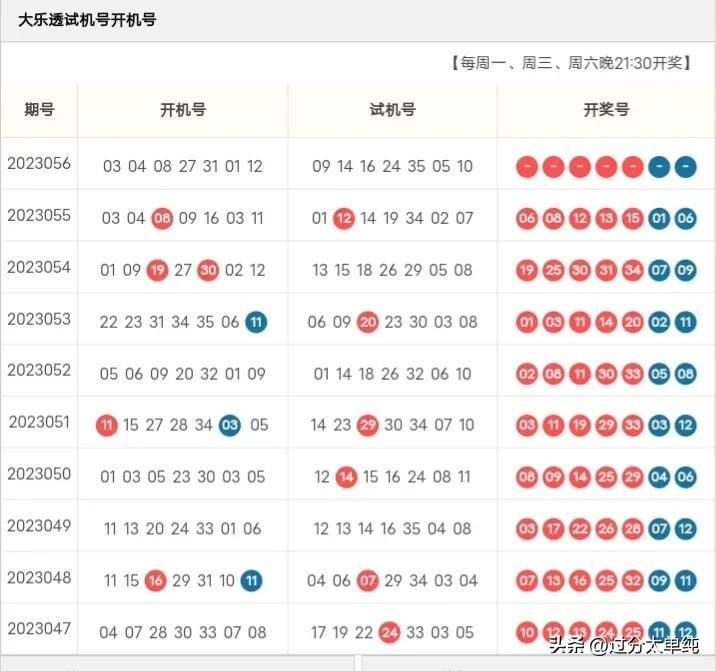
Task: Click period number 2023047
Action: click(x=39, y=629)
